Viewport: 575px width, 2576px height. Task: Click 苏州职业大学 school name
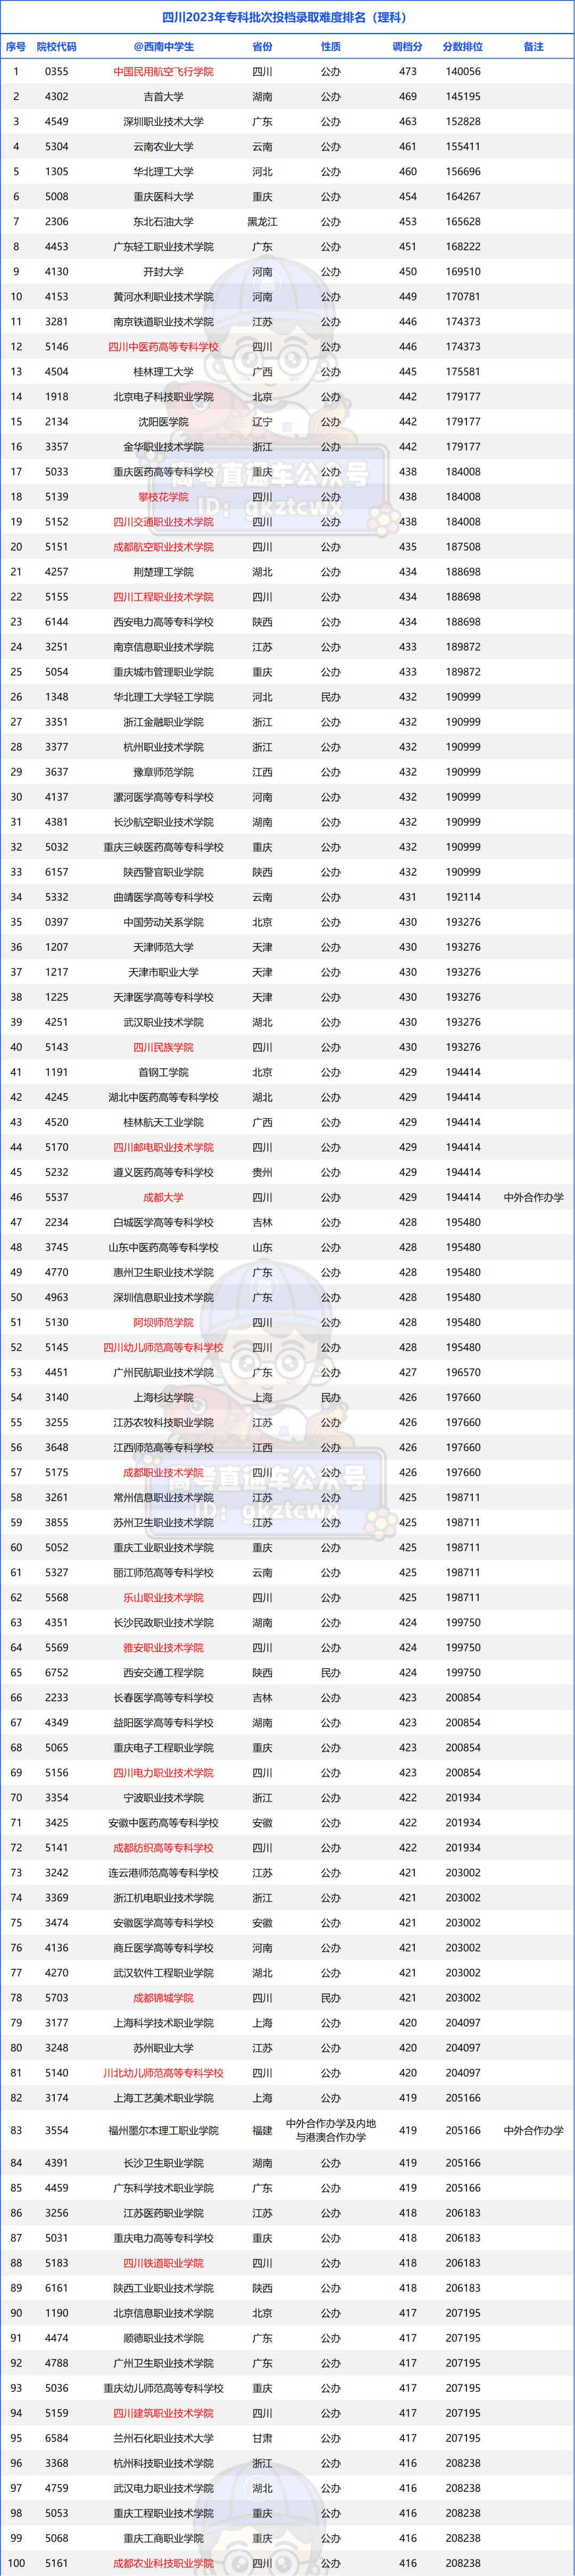163,2047
